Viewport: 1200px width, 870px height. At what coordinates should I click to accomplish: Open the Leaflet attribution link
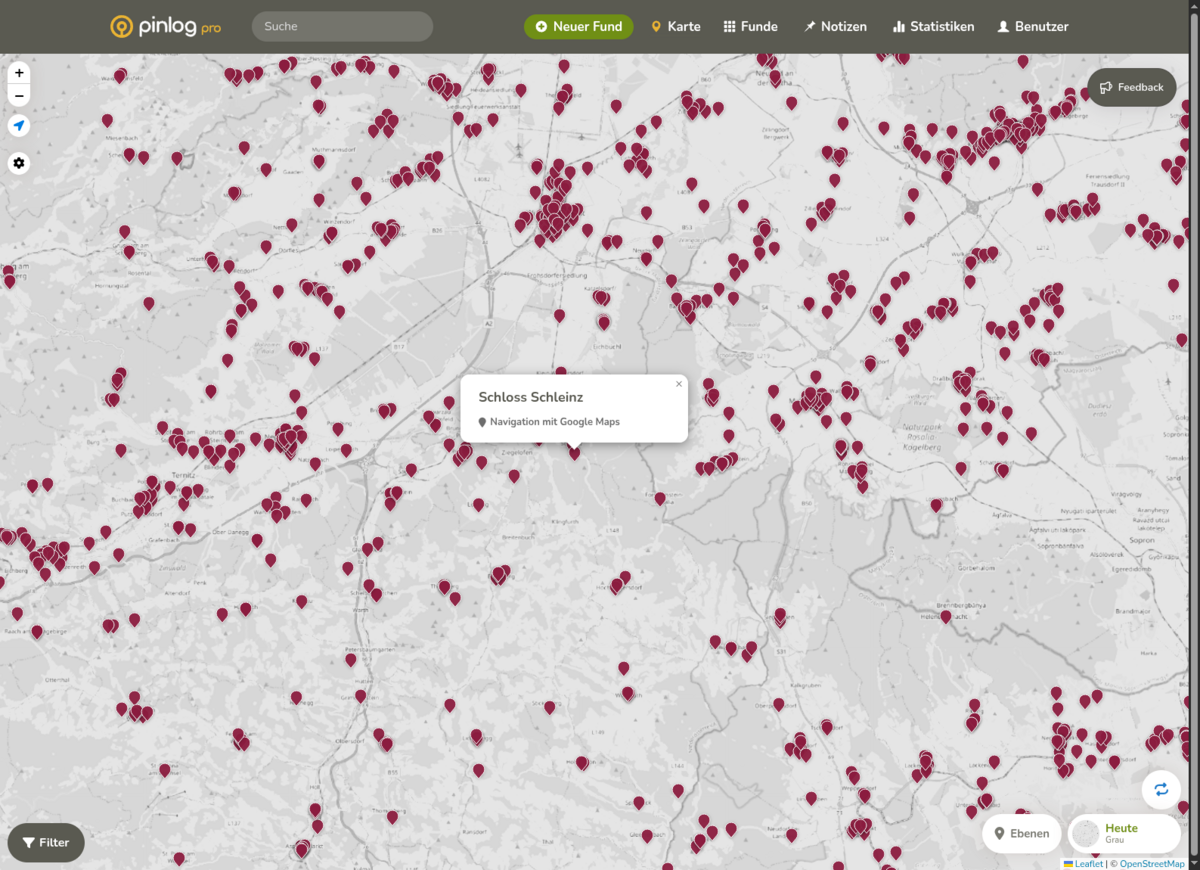coord(1082,864)
